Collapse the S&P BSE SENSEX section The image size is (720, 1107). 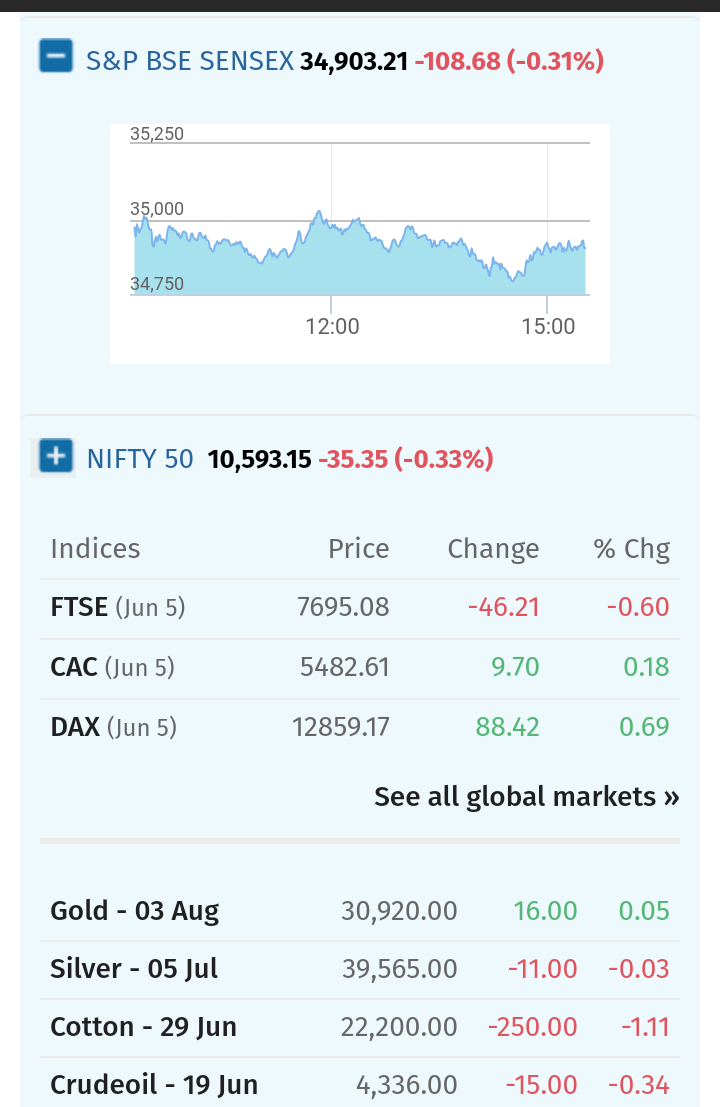coord(56,56)
